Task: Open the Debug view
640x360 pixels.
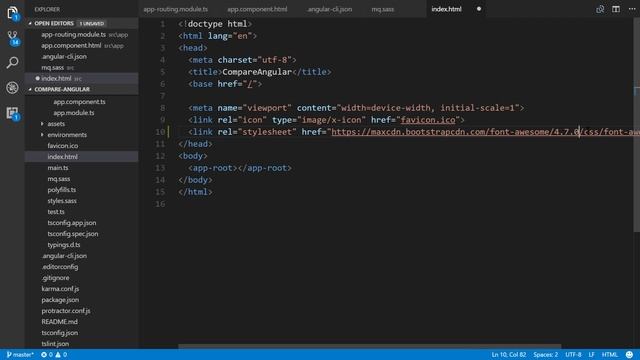Action: (x=12, y=88)
